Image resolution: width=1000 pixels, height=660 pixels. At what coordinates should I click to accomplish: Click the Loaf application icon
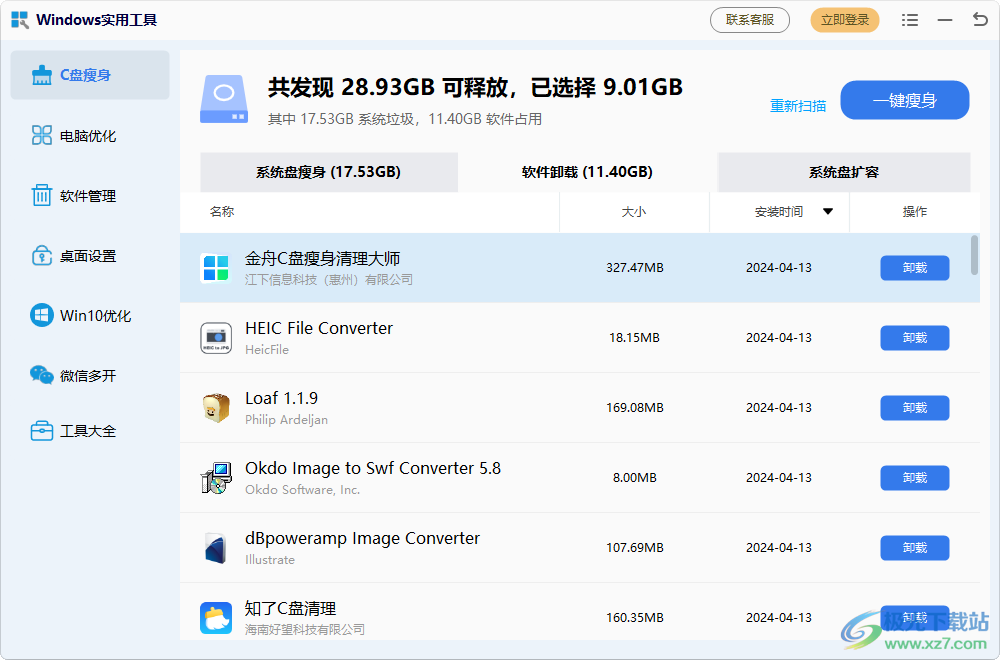[x=216, y=407]
